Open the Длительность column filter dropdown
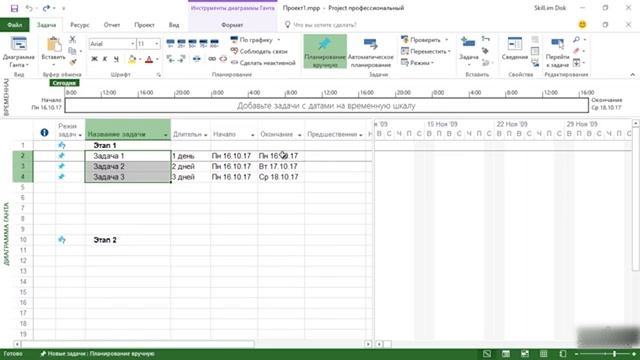This screenshot has width=640, height=360. pyautogui.click(x=206, y=135)
